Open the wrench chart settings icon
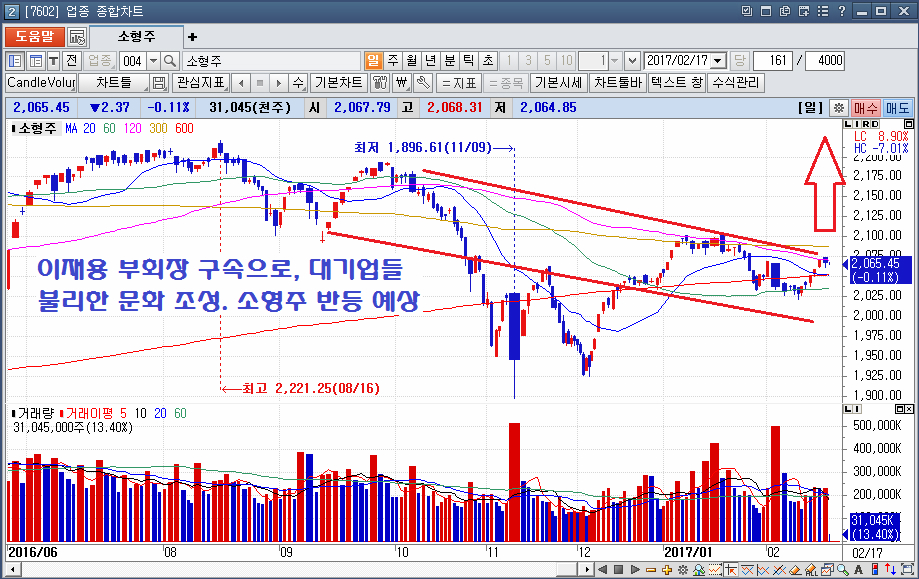Screen dimensions: 919x579 pos(422,83)
